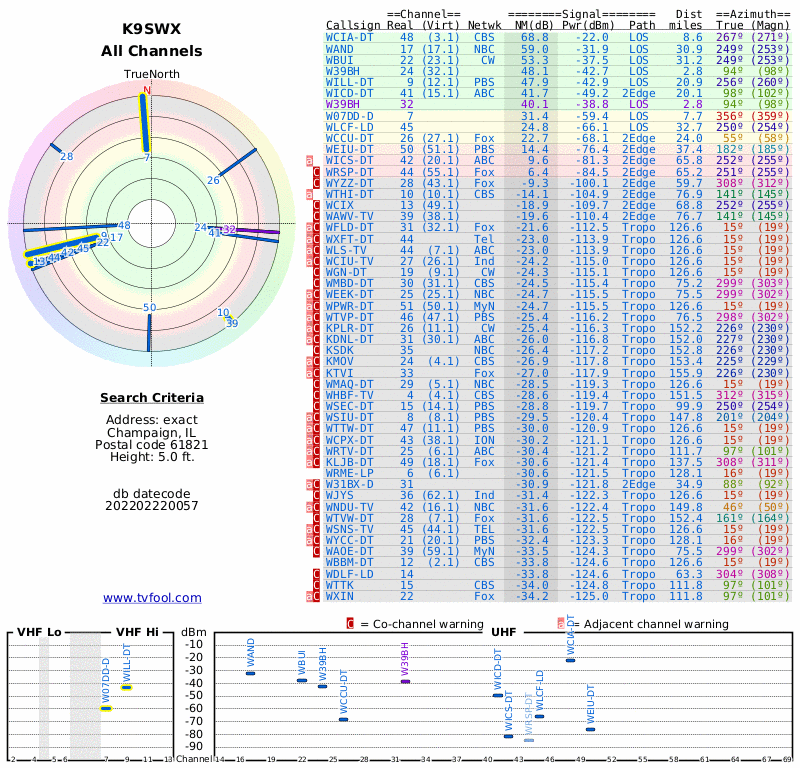The height and width of the screenshot is (768, 800).
Task: Select the WBBM-DT callsign entry
Action: pos(349,562)
